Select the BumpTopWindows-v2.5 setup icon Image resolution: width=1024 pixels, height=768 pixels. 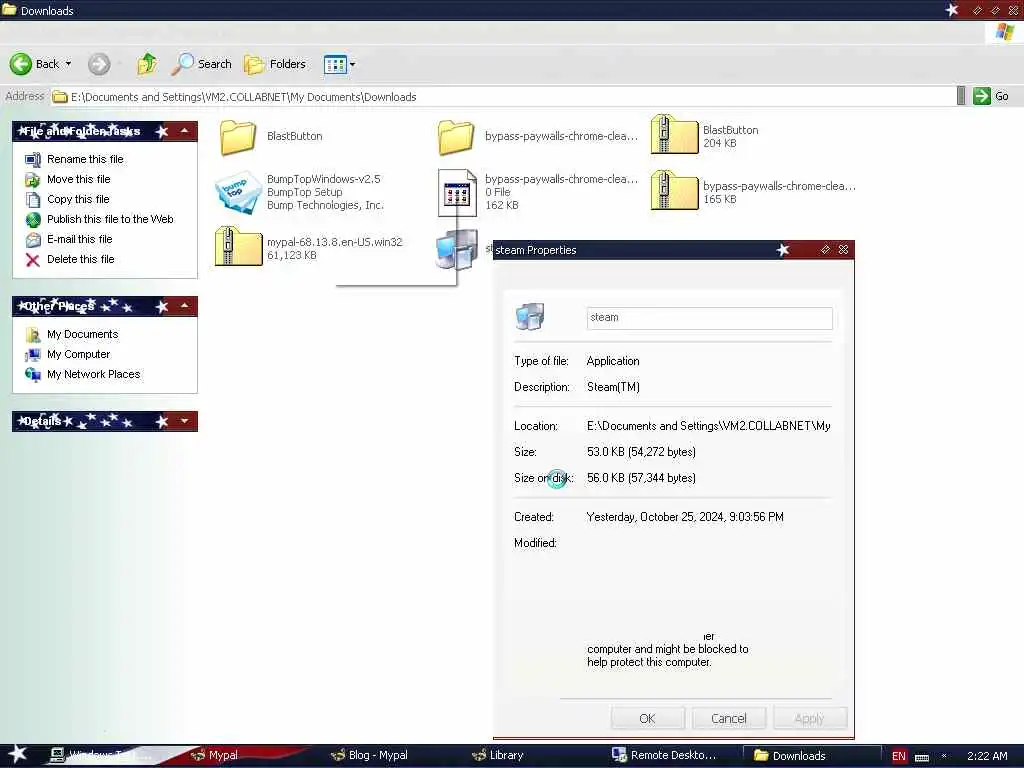pyautogui.click(x=238, y=192)
